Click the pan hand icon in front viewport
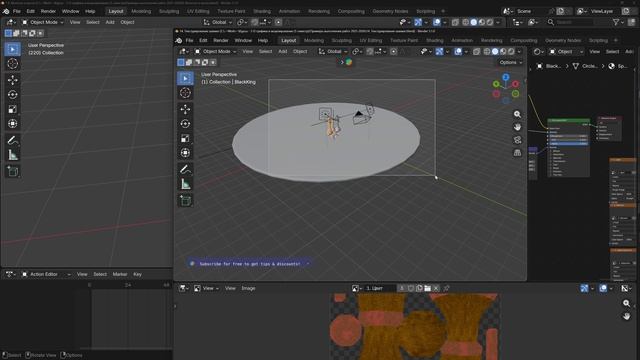The image size is (640, 360). (x=517, y=127)
